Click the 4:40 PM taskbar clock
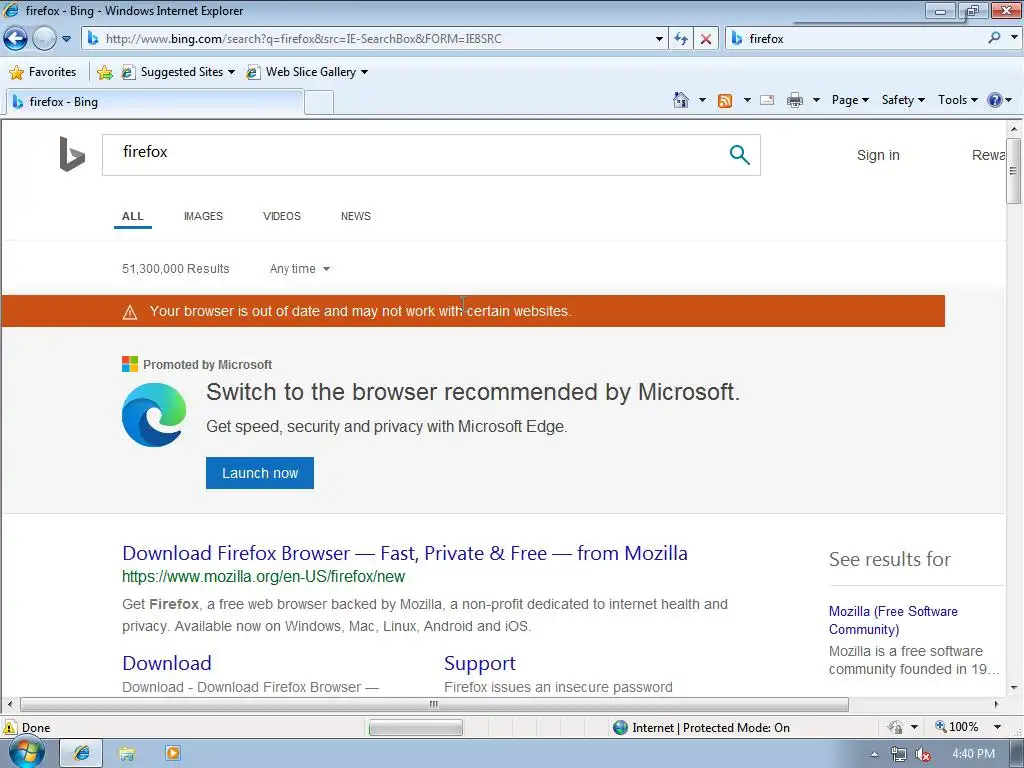1024x768 pixels. pyautogui.click(x=973, y=754)
